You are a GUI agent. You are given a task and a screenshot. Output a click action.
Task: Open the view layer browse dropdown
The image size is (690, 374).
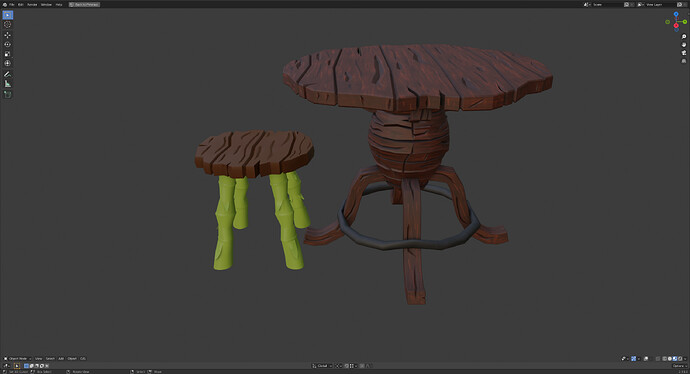click(641, 4)
